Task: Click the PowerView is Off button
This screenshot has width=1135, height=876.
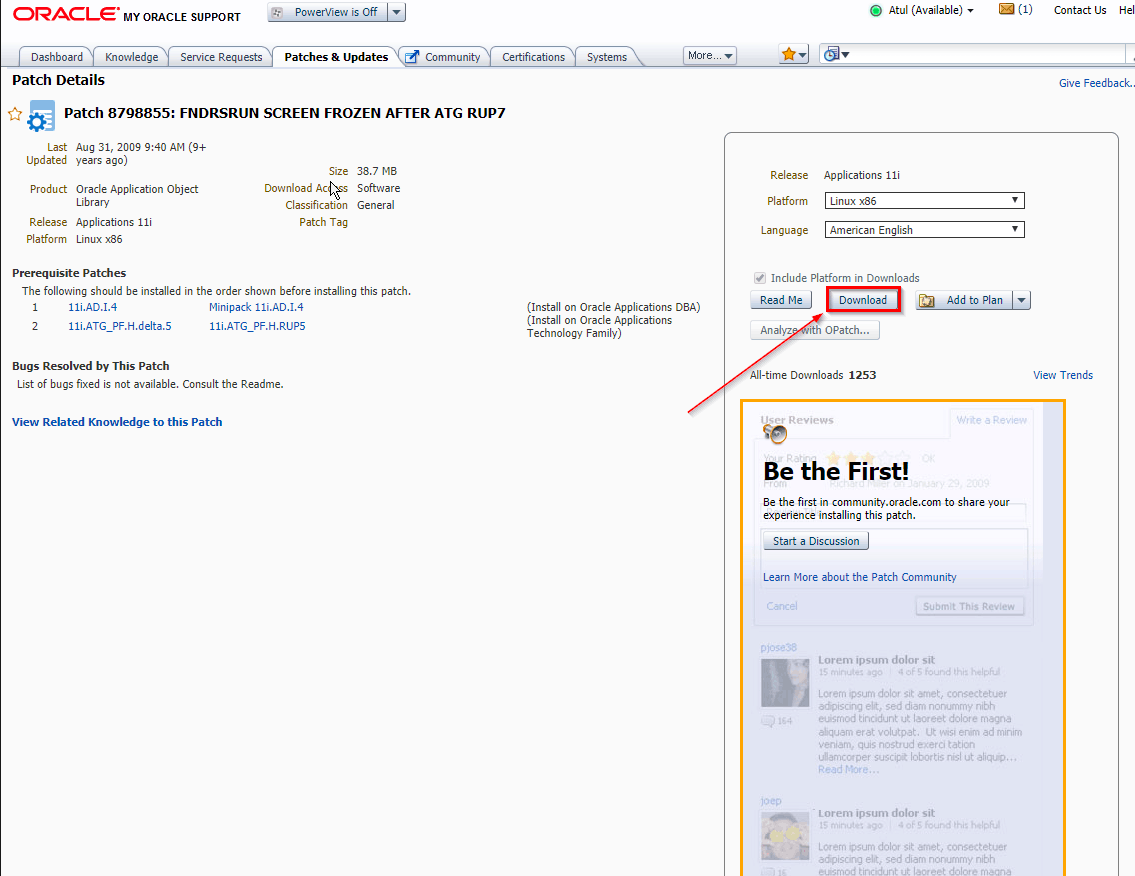Action: click(327, 12)
